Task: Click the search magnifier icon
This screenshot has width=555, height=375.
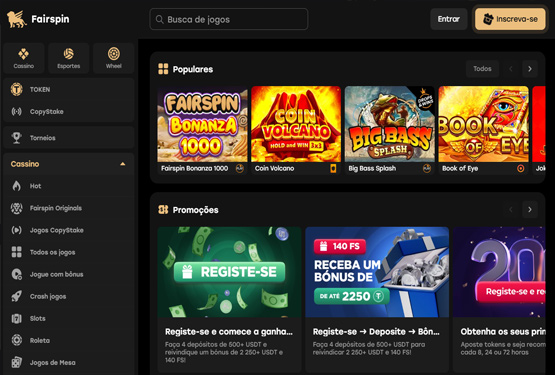Action: 160,19
